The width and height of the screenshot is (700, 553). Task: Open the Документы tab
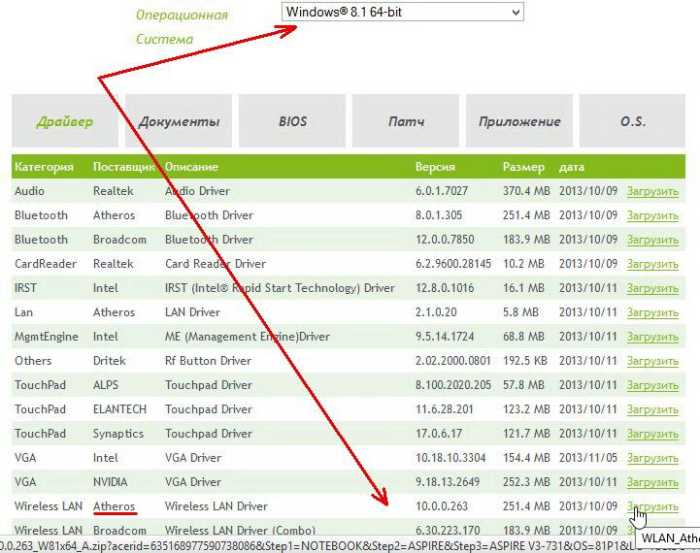(x=179, y=122)
